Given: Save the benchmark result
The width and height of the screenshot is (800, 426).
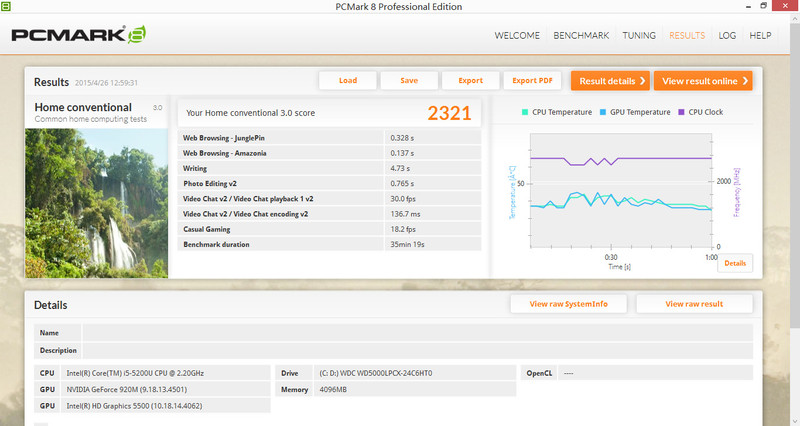Looking at the screenshot, I should tap(409, 81).
